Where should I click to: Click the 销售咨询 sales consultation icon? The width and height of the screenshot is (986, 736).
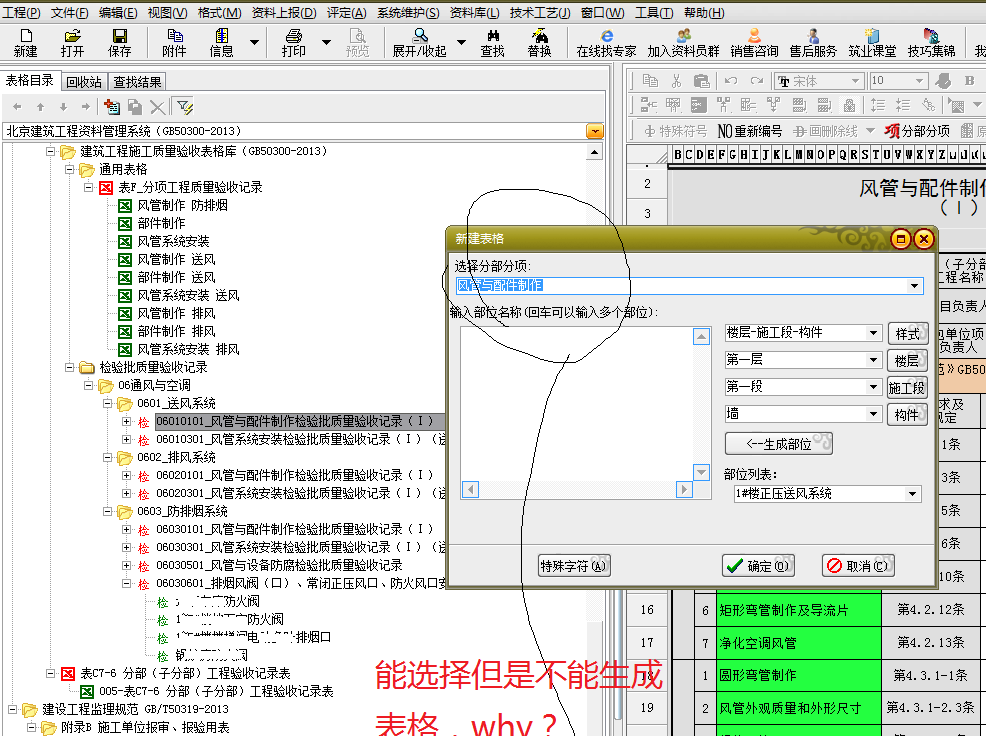(754, 42)
